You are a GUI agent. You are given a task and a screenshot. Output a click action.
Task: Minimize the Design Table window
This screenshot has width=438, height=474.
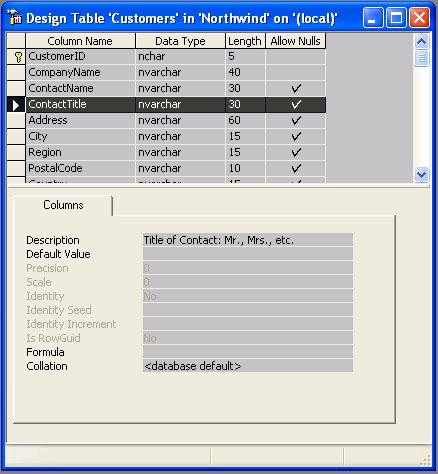[x=373, y=18]
